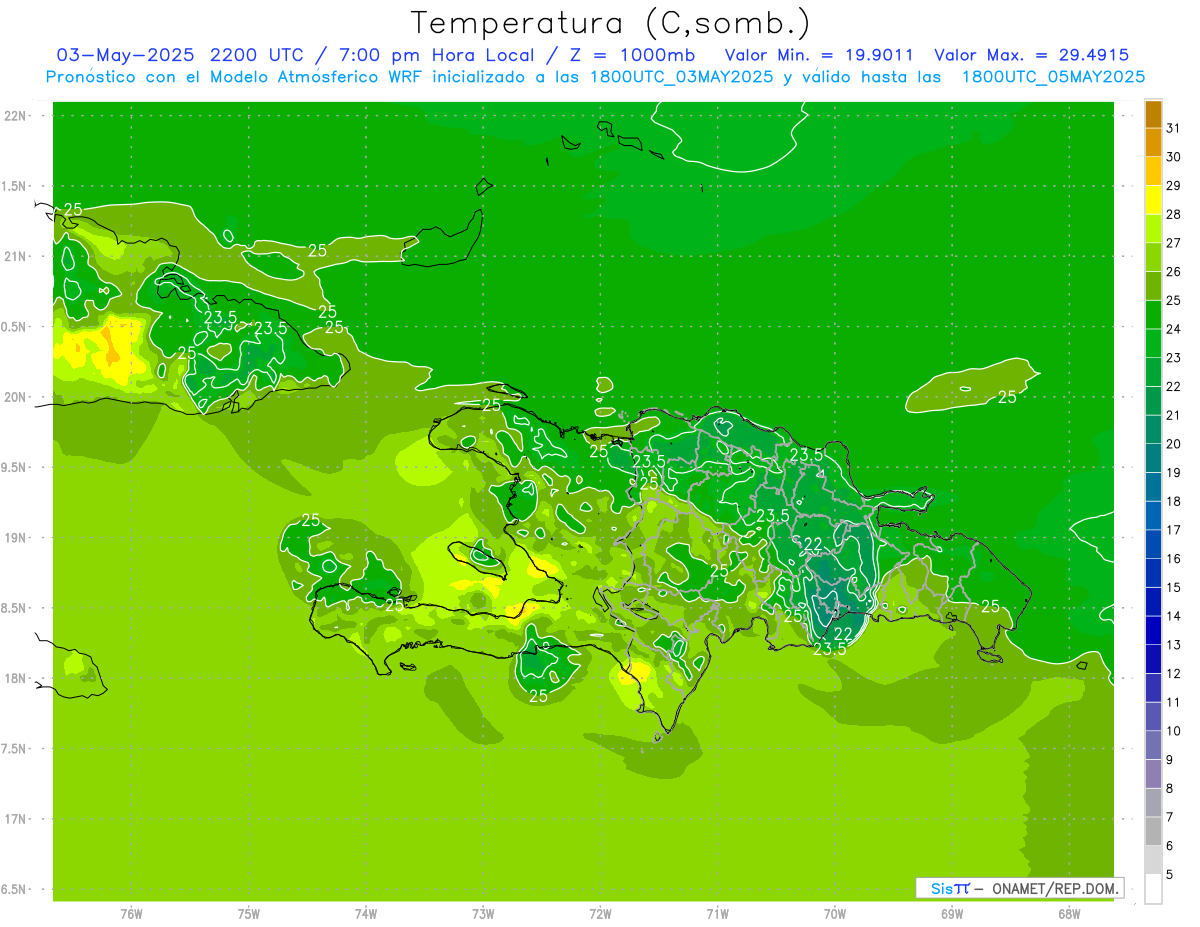This screenshot has width=1200, height=927.
Task: Click the latitude axis label '21N'
Action: [x=16, y=256]
